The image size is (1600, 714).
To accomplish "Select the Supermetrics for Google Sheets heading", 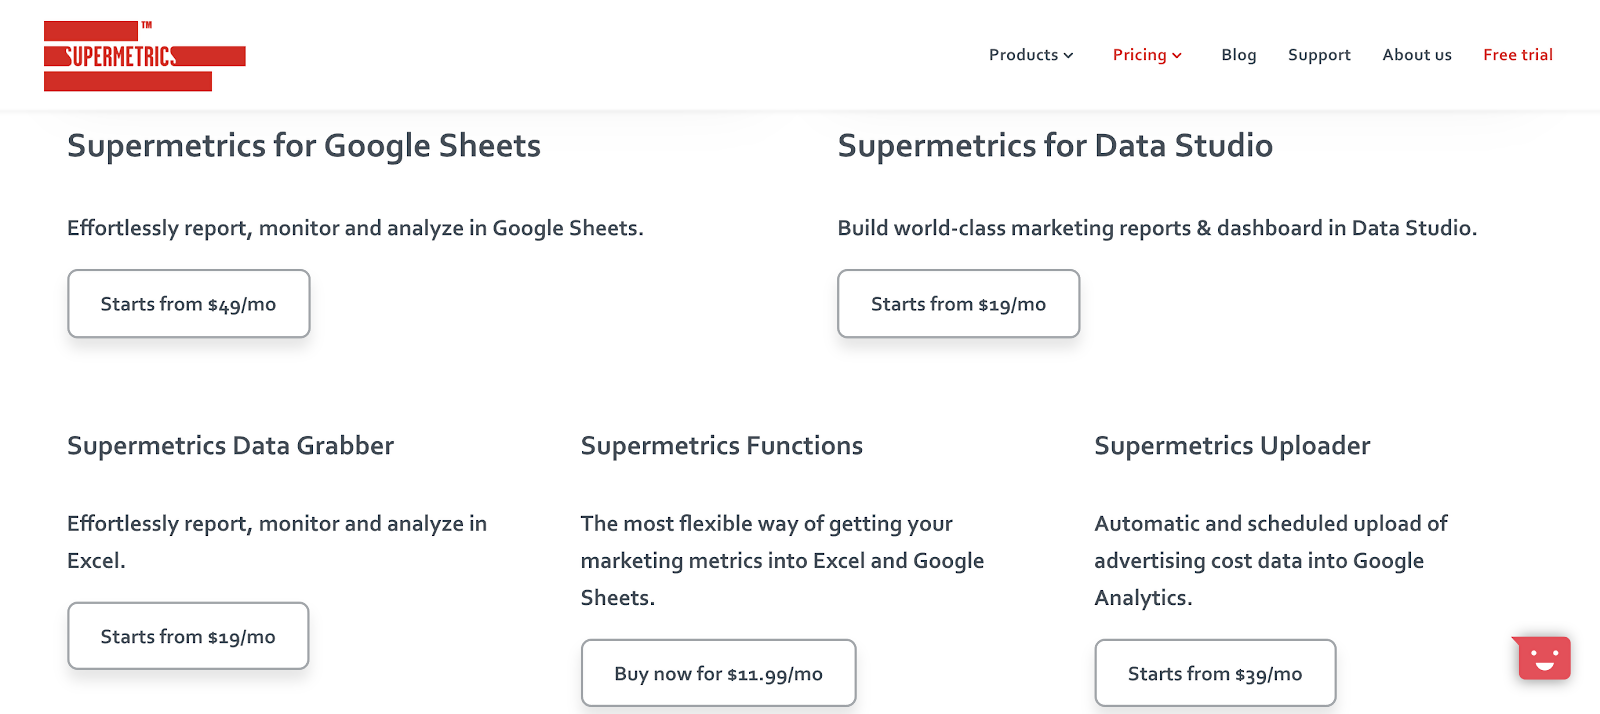I will pyautogui.click(x=303, y=146).
